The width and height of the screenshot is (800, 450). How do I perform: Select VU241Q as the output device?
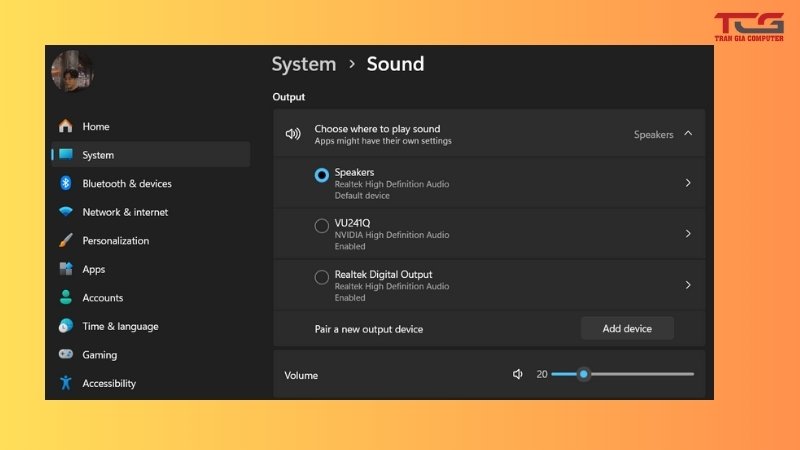(x=322, y=226)
